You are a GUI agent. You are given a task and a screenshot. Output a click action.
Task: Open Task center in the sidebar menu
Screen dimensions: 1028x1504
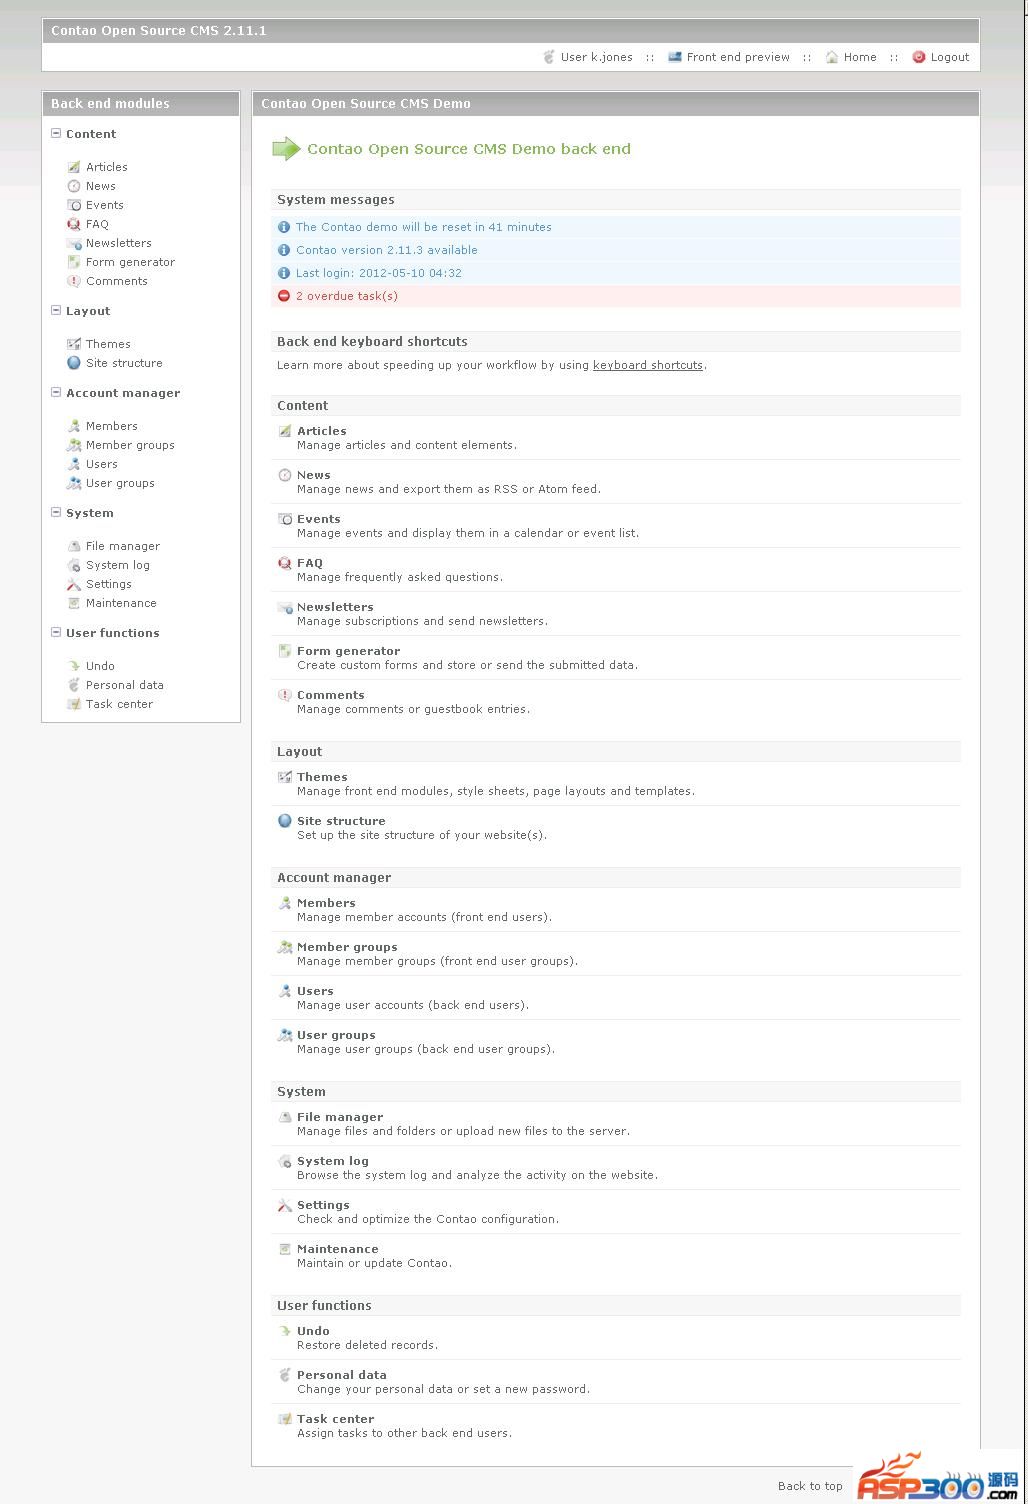click(x=119, y=704)
